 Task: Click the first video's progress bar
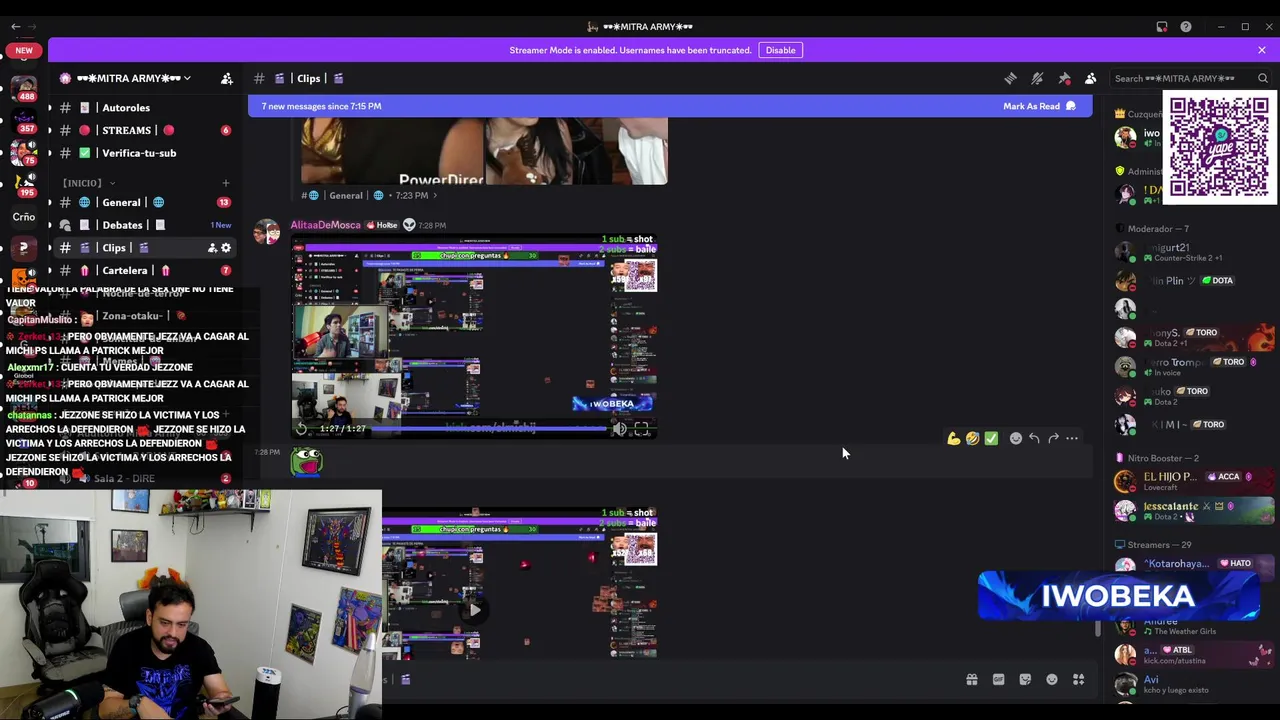[488, 429]
